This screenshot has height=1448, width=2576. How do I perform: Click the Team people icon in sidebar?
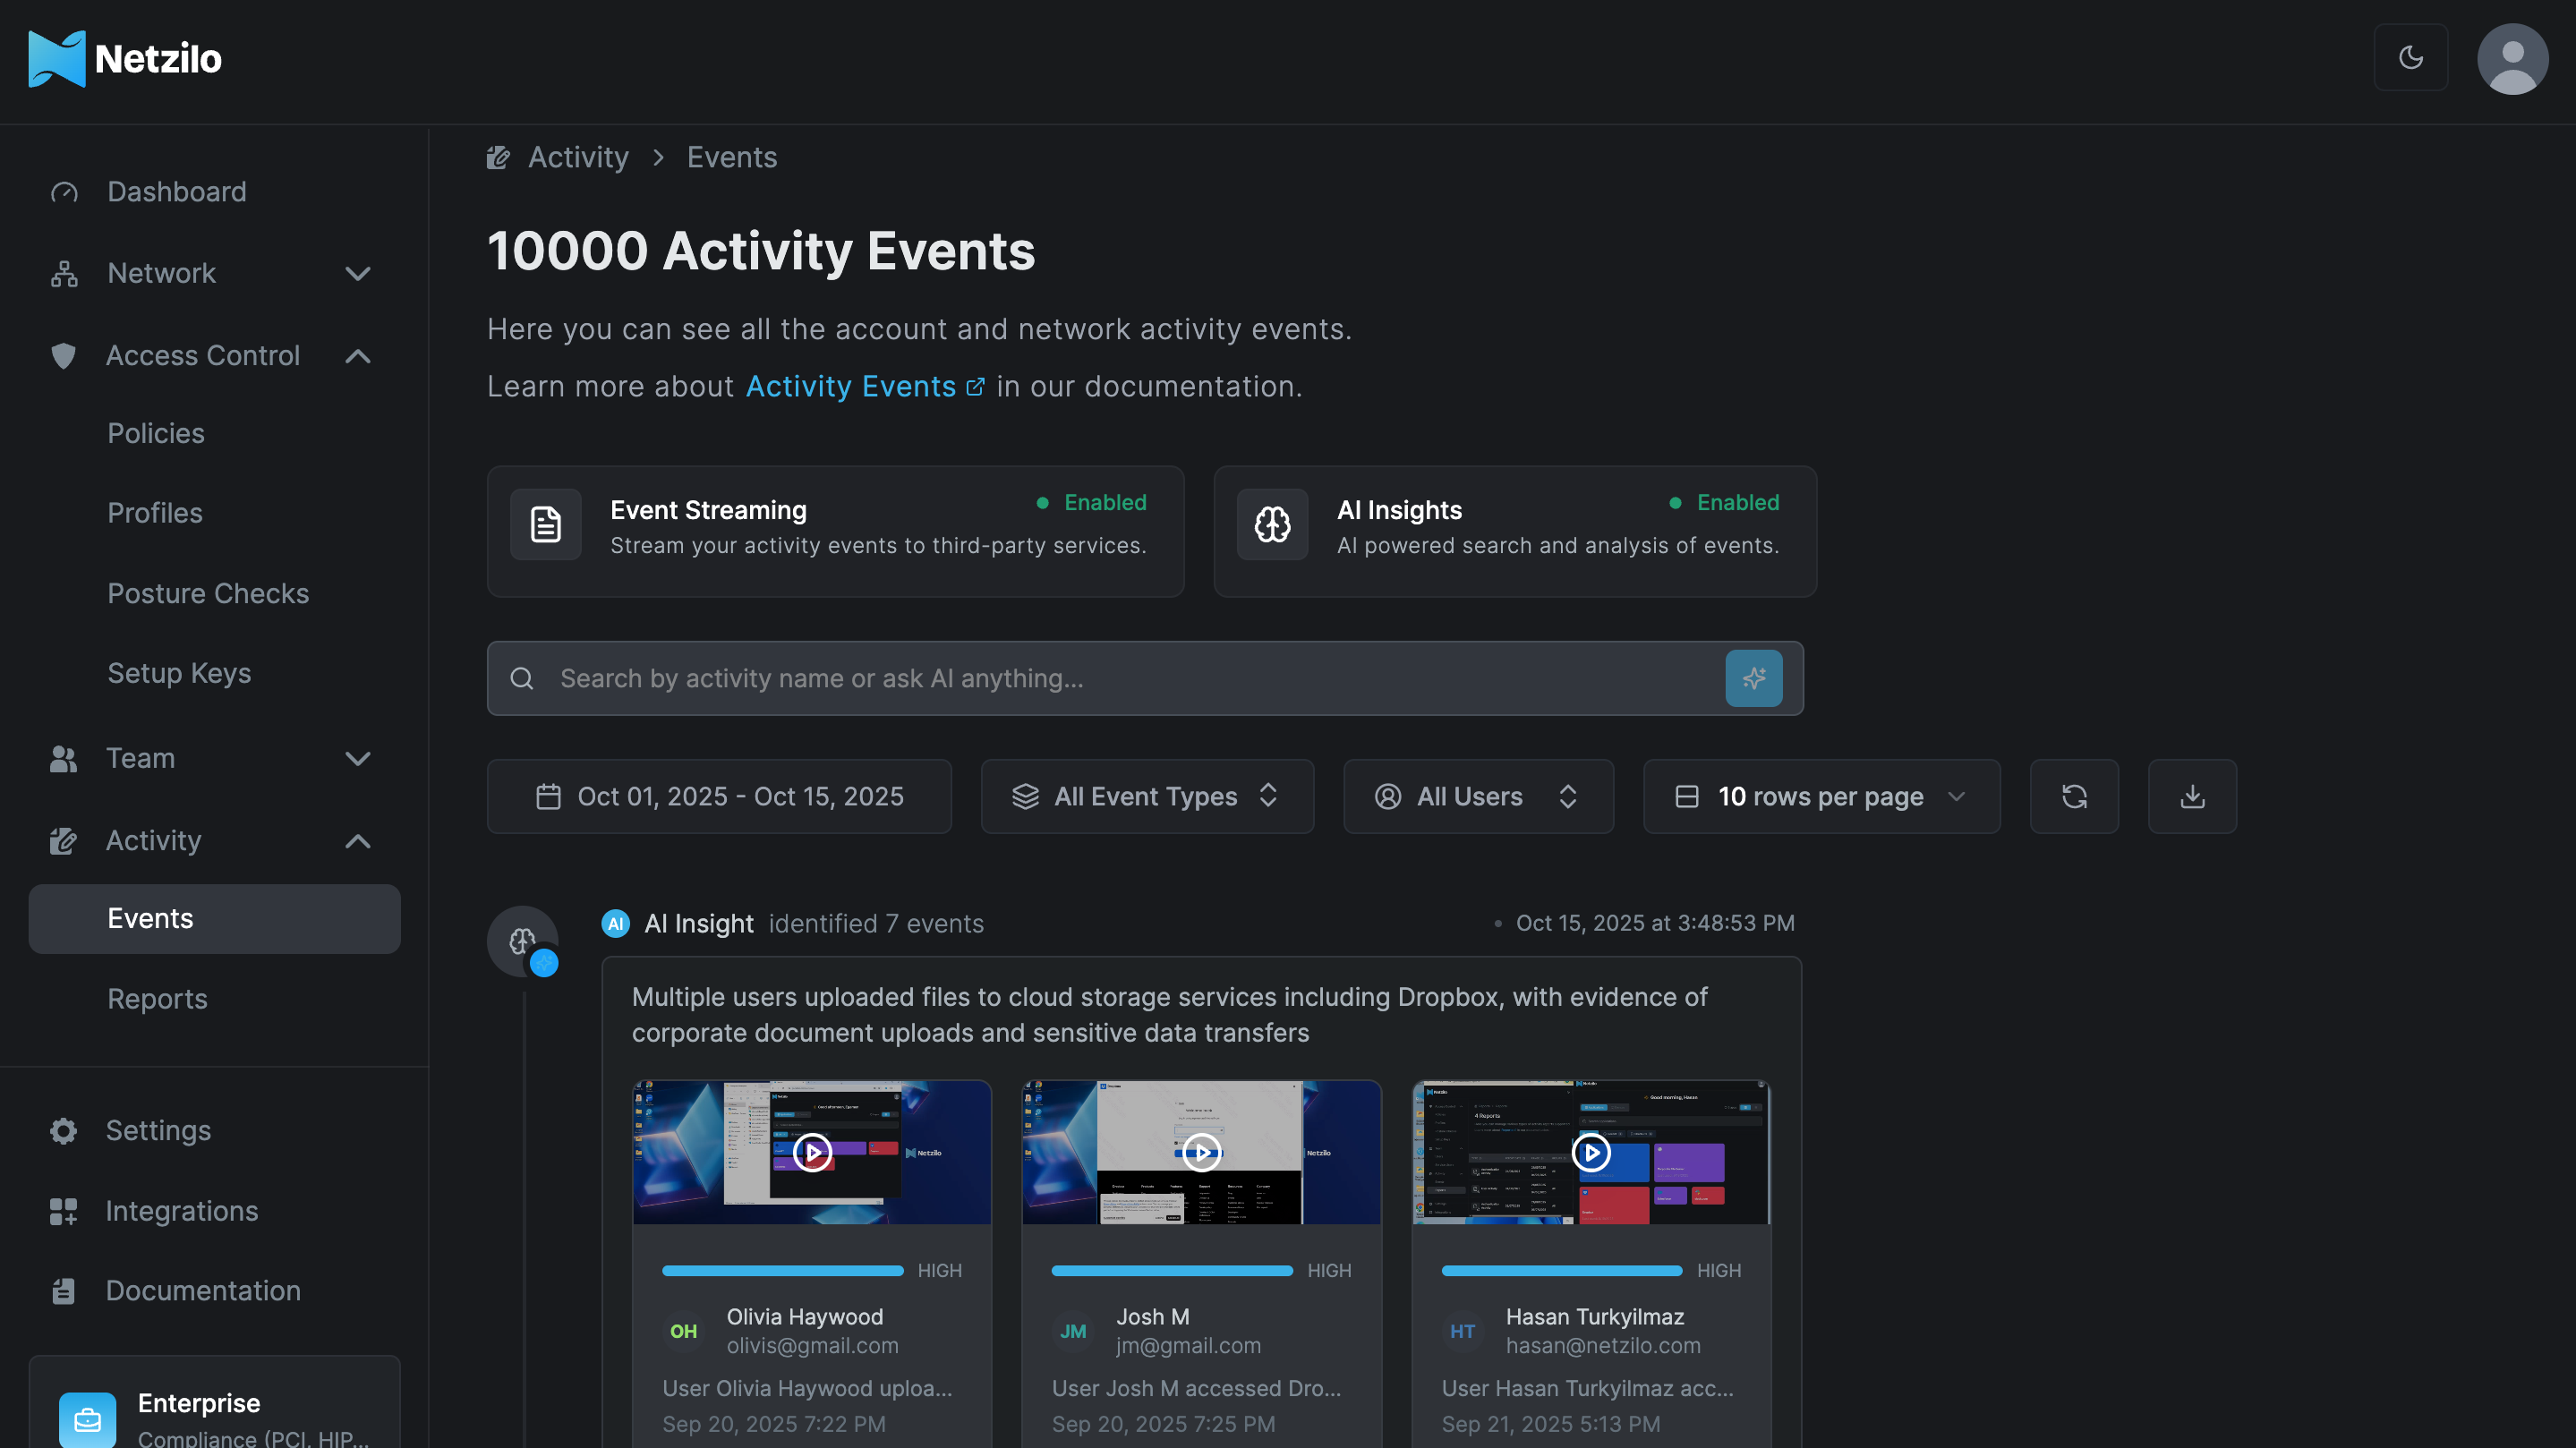(x=63, y=758)
